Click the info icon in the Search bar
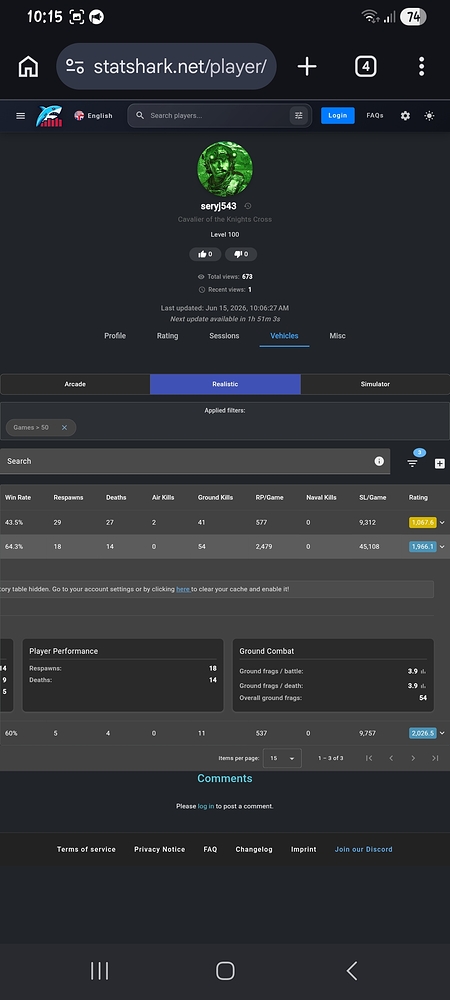 tap(379, 461)
